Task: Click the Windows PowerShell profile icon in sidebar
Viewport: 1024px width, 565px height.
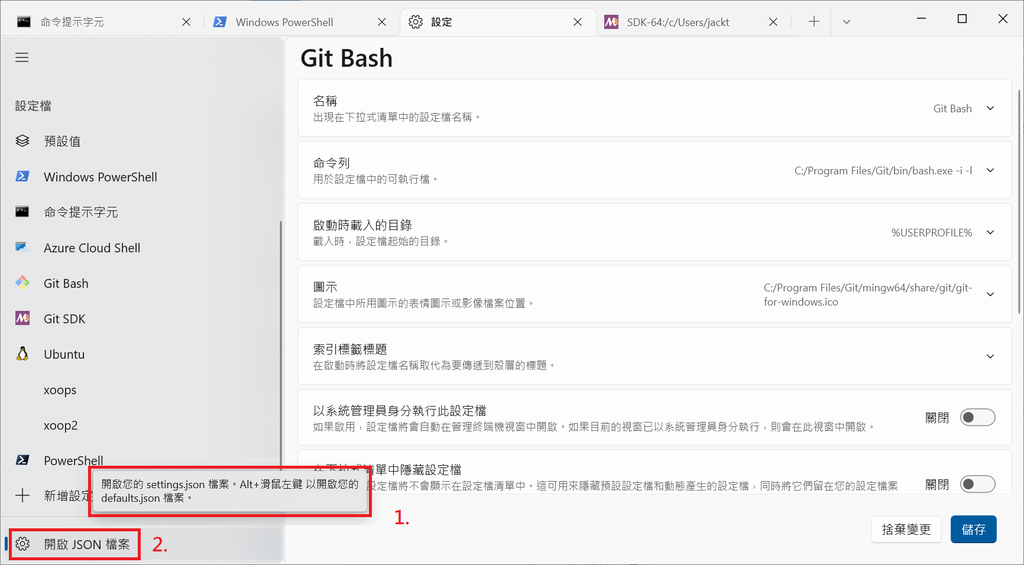Action: (22, 176)
